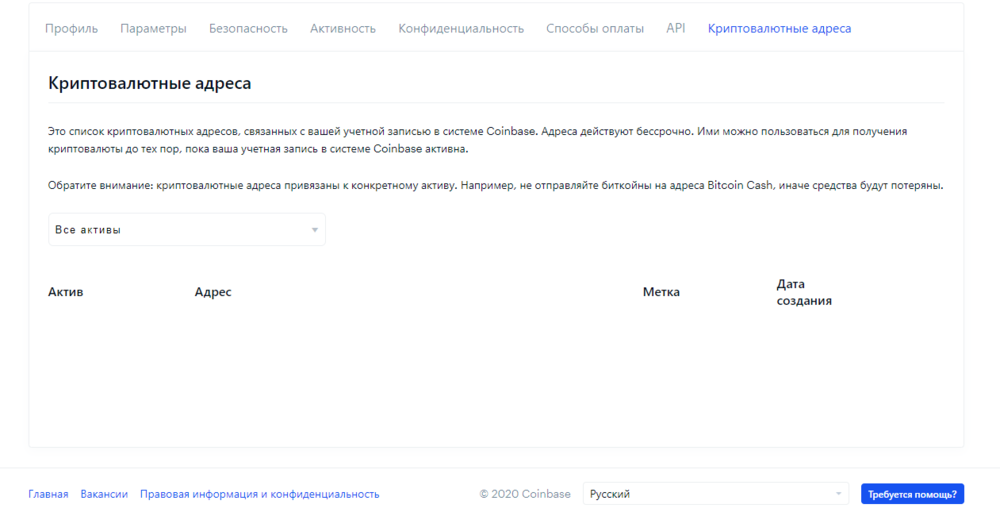This screenshot has height=512, width=1000.
Task: Switch to the Параметры tab
Action: [153, 29]
